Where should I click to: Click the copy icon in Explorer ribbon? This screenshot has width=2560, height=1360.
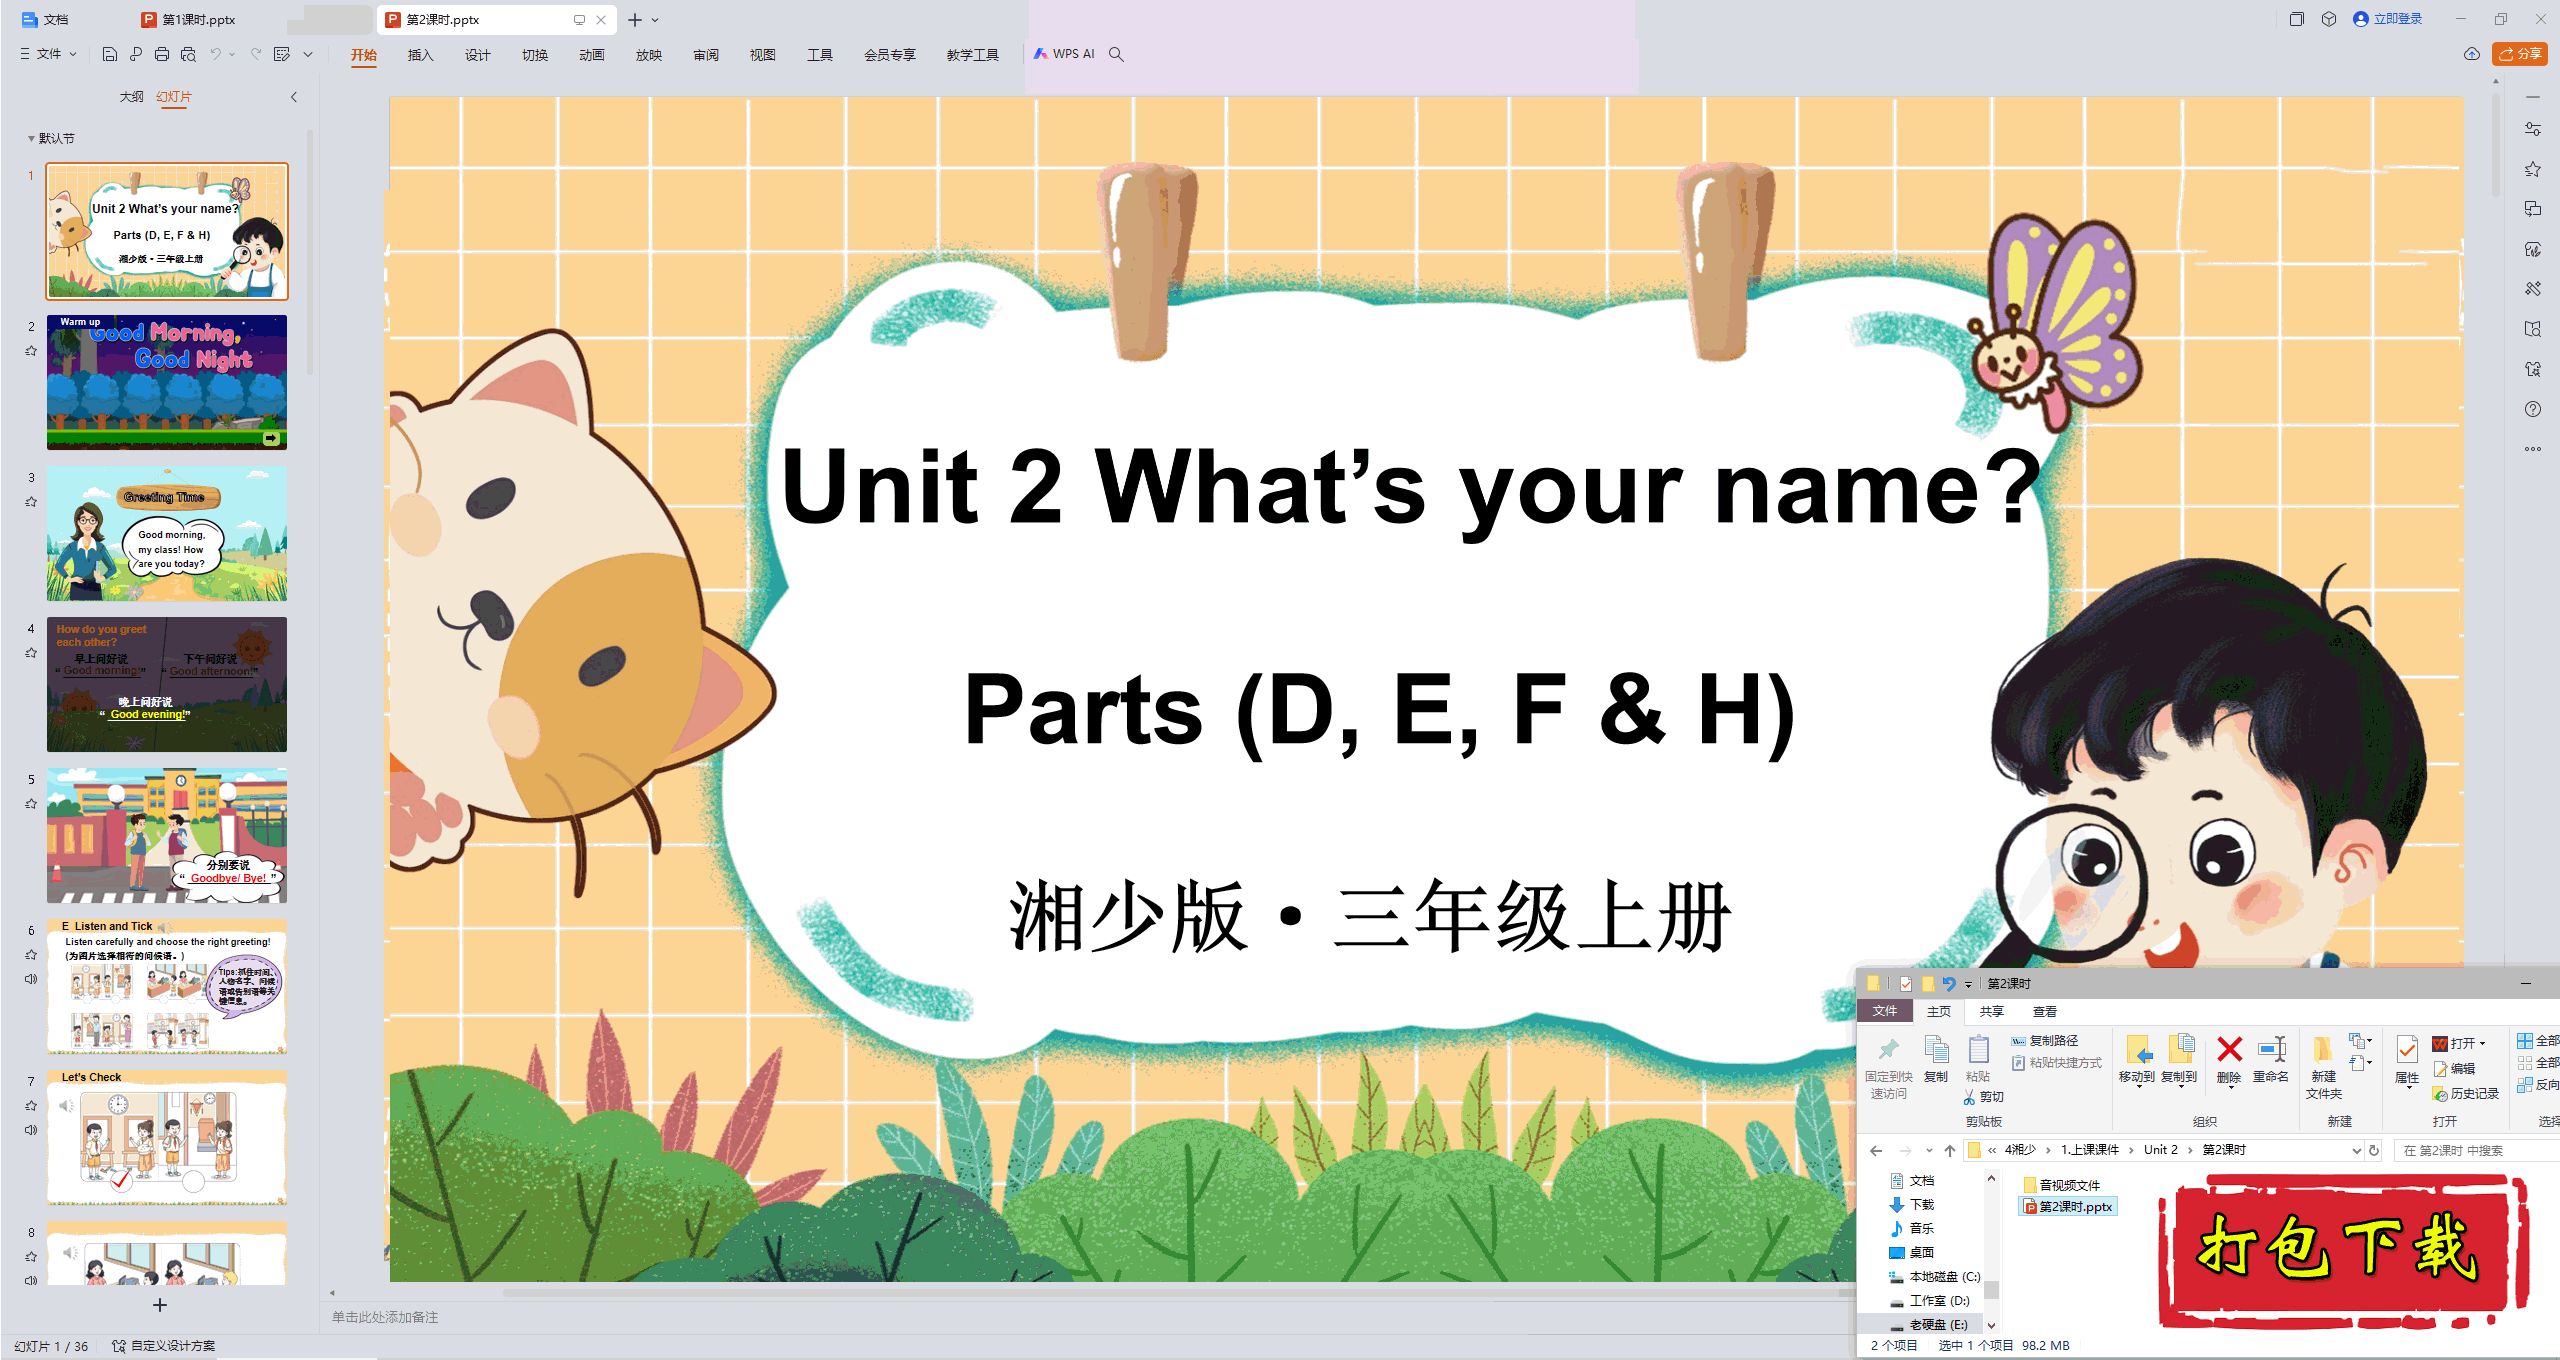point(1936,1049)
